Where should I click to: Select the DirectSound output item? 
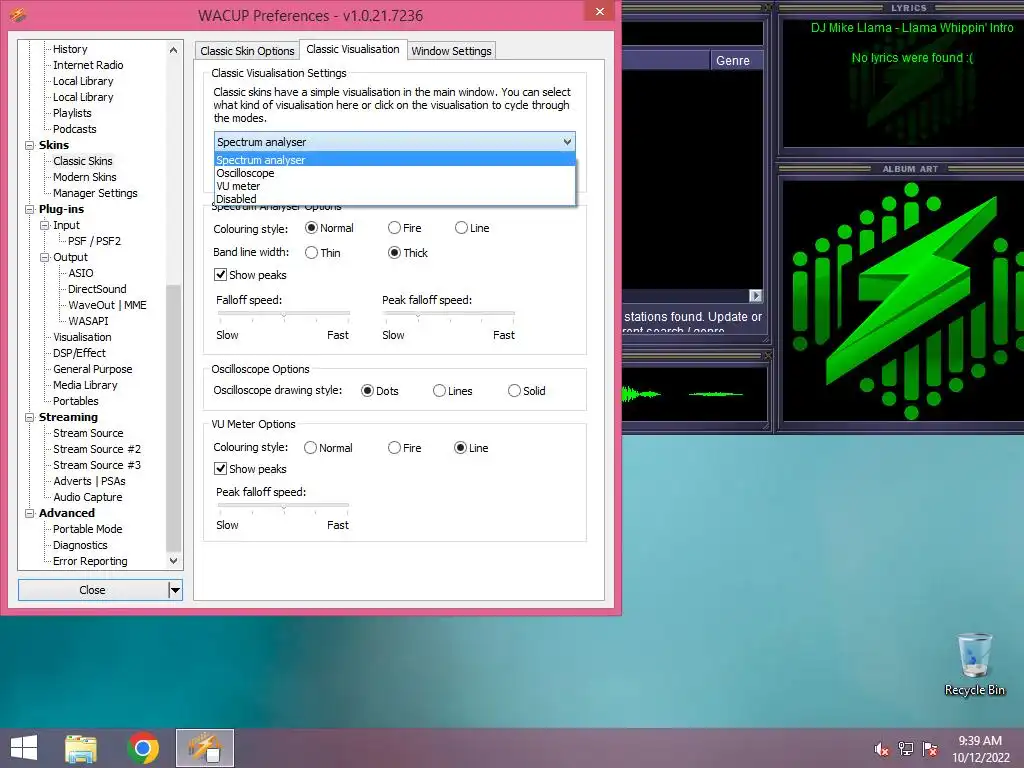click(x=97, y=289)
